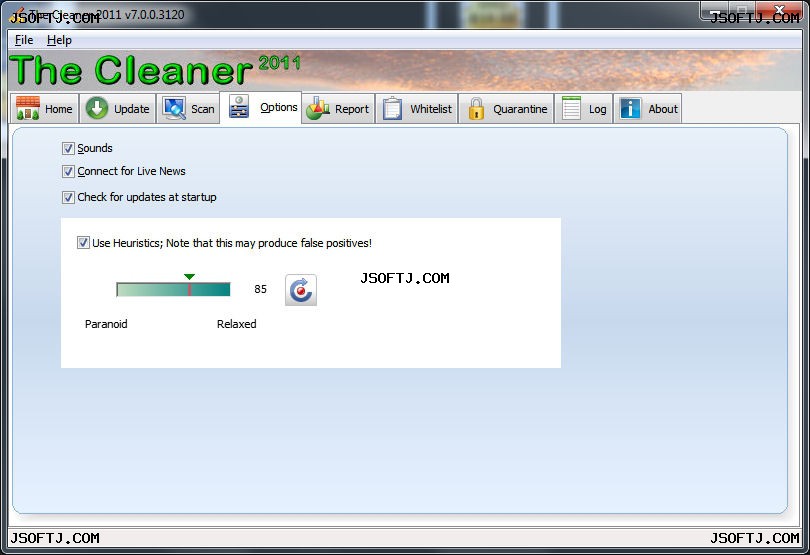
Task: Click the Log list sheet icon
Action: (571, 109)
